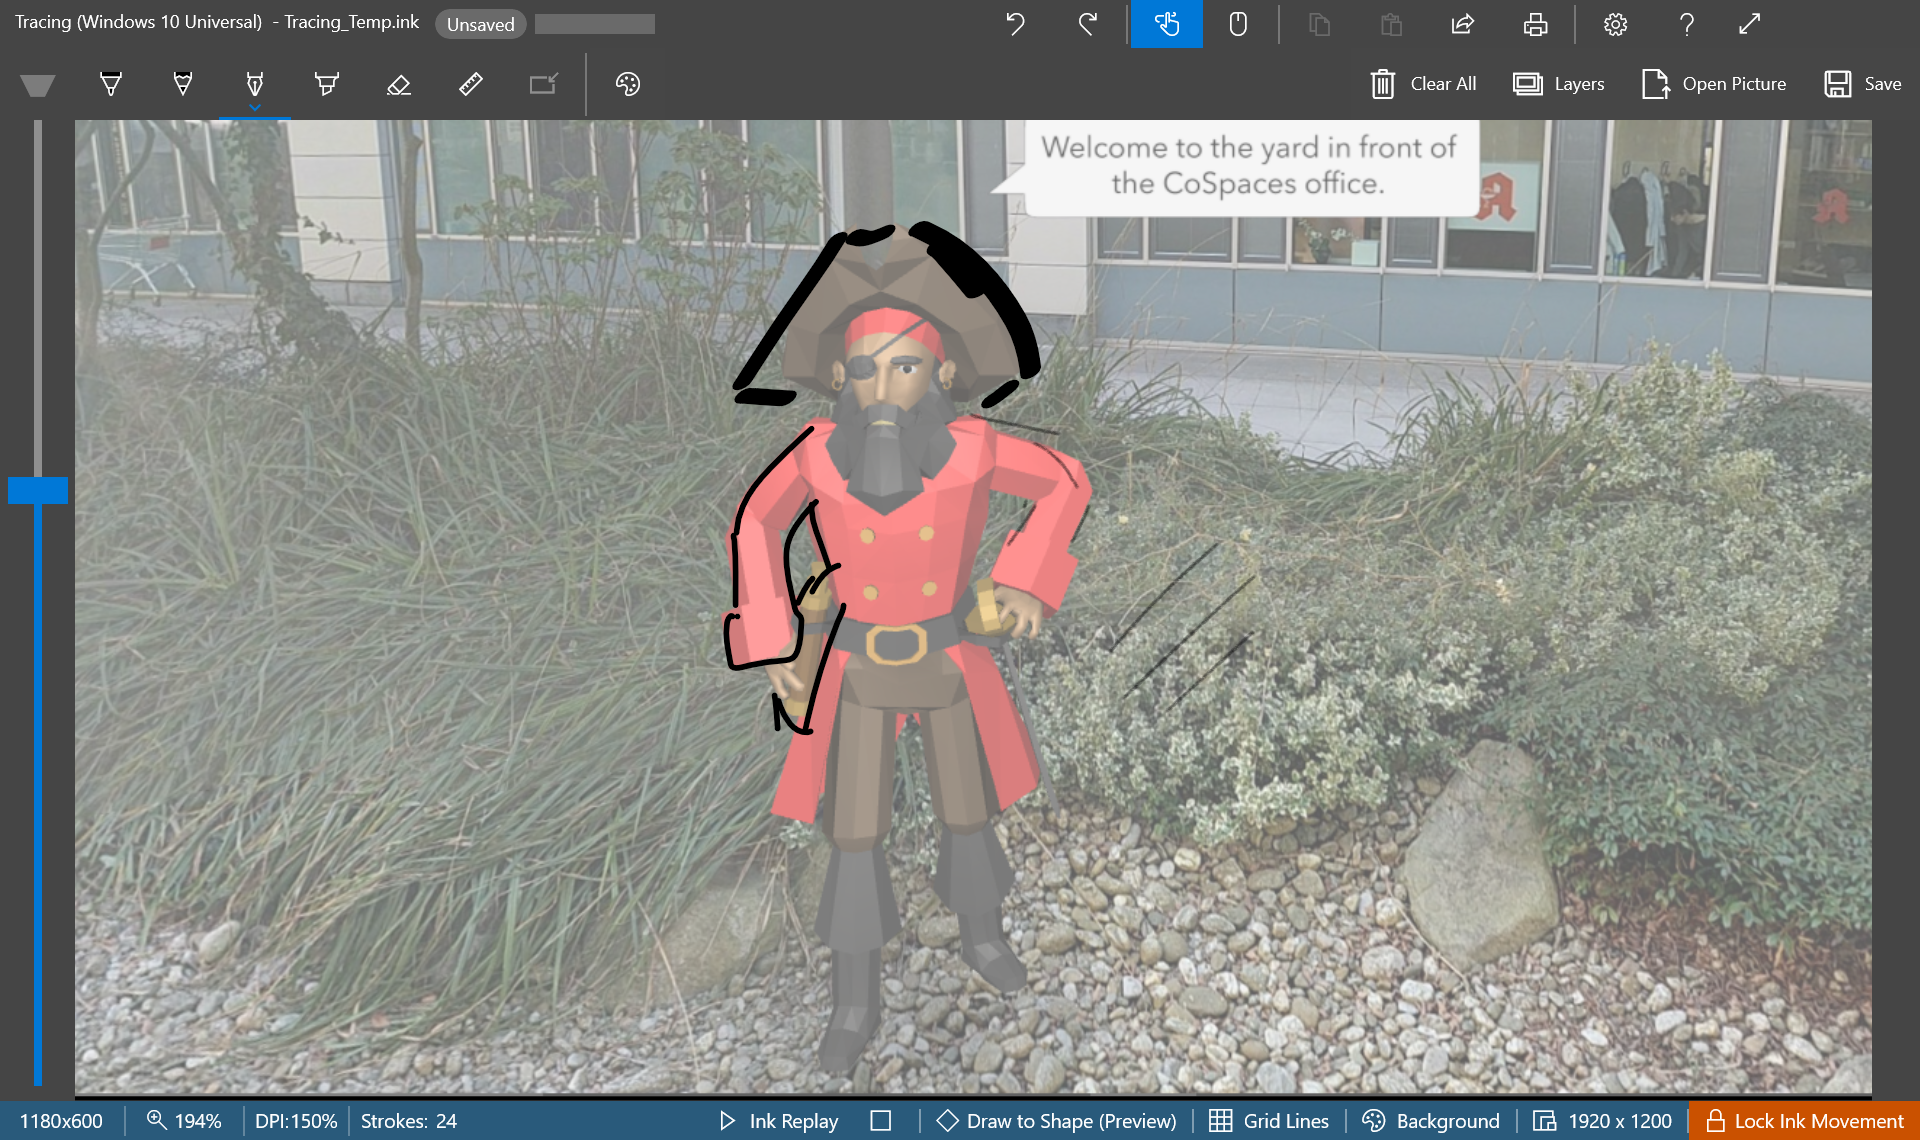Open Help question mark
This screenshot has width=1920, height=1140.
tap(1687, 24)
